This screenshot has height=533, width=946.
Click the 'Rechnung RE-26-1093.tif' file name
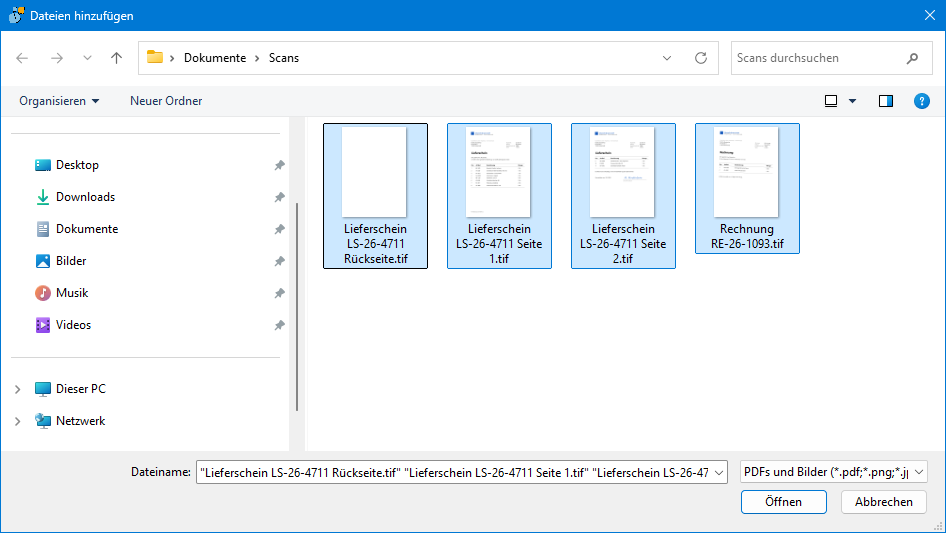[747, 237]
